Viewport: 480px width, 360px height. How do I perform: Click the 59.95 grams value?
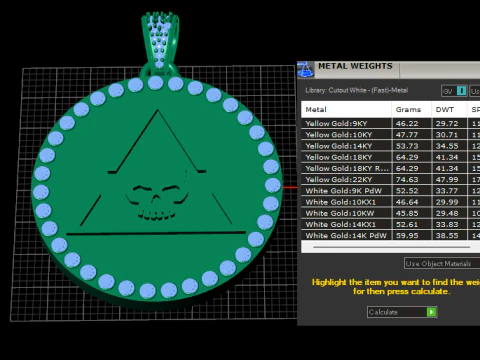(x=407, y=236)
